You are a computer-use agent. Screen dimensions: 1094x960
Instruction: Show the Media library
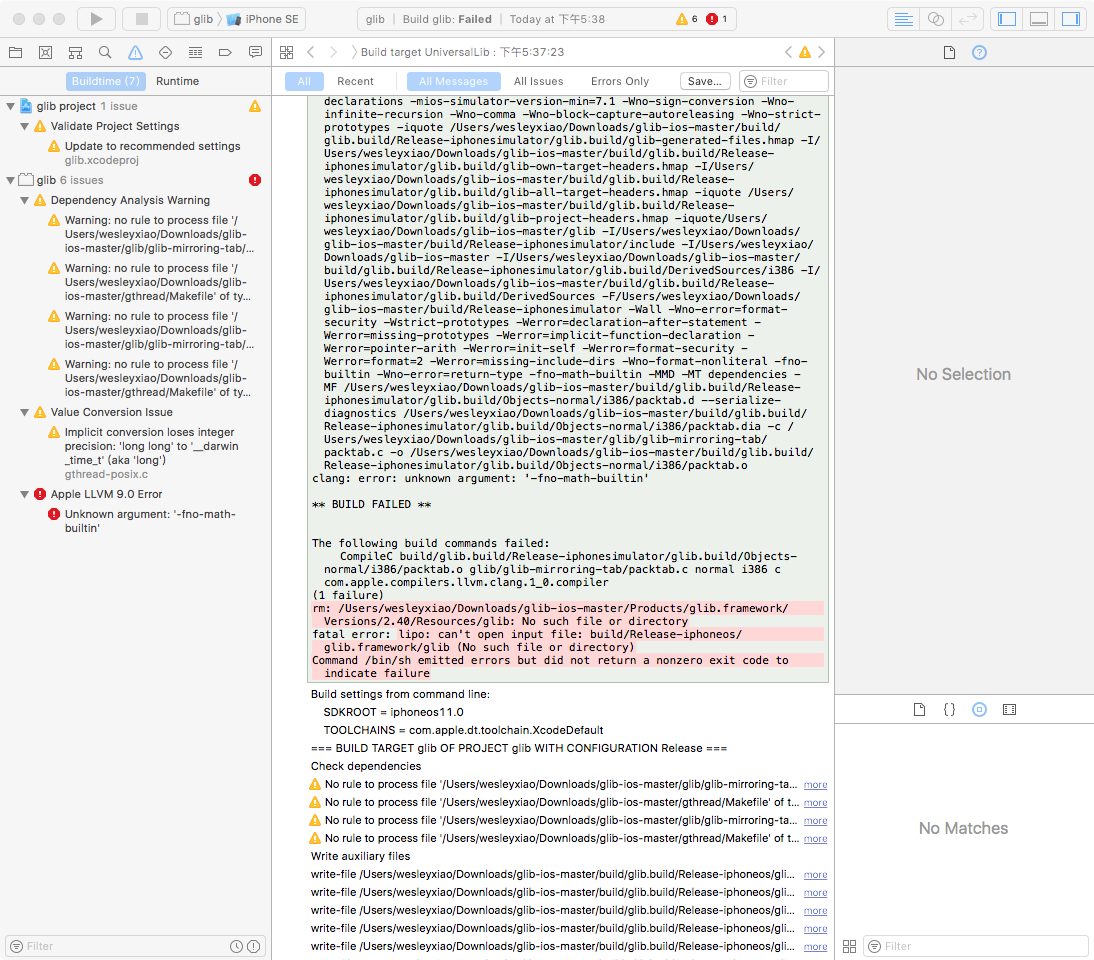(1010, 710)
